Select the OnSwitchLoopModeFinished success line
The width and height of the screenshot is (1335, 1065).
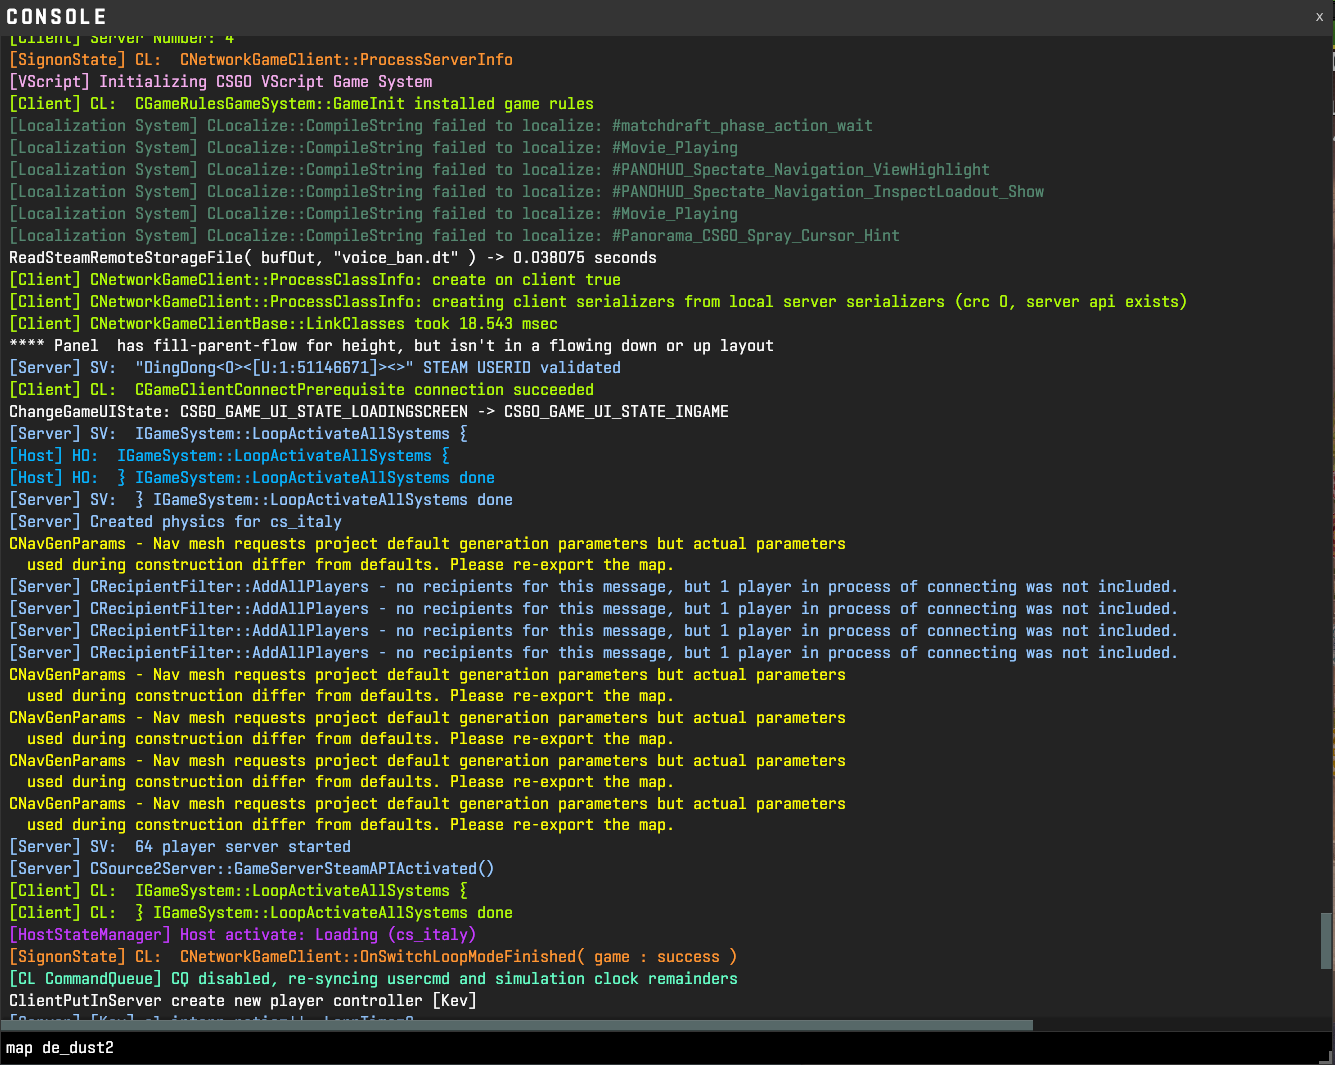pos(372,957)
